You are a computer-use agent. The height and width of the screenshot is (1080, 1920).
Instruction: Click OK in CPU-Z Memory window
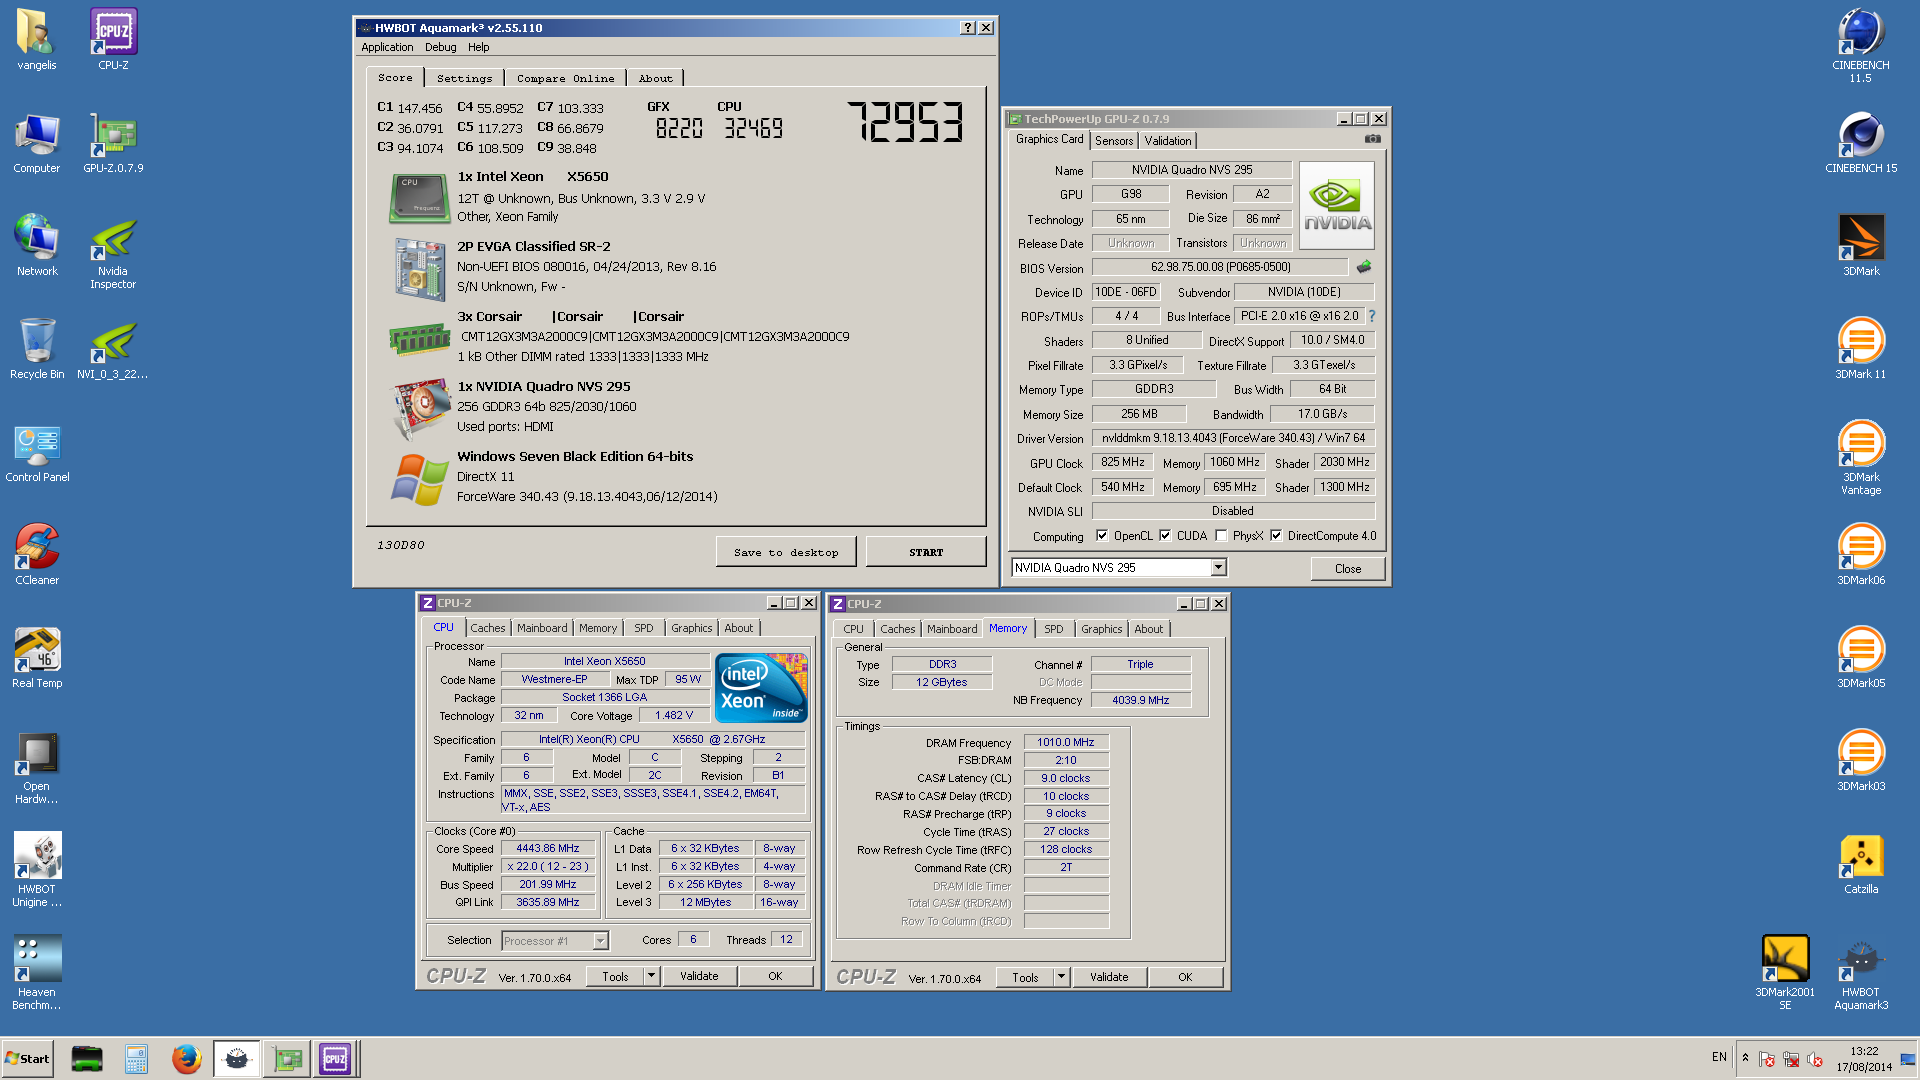point(1185,977)
